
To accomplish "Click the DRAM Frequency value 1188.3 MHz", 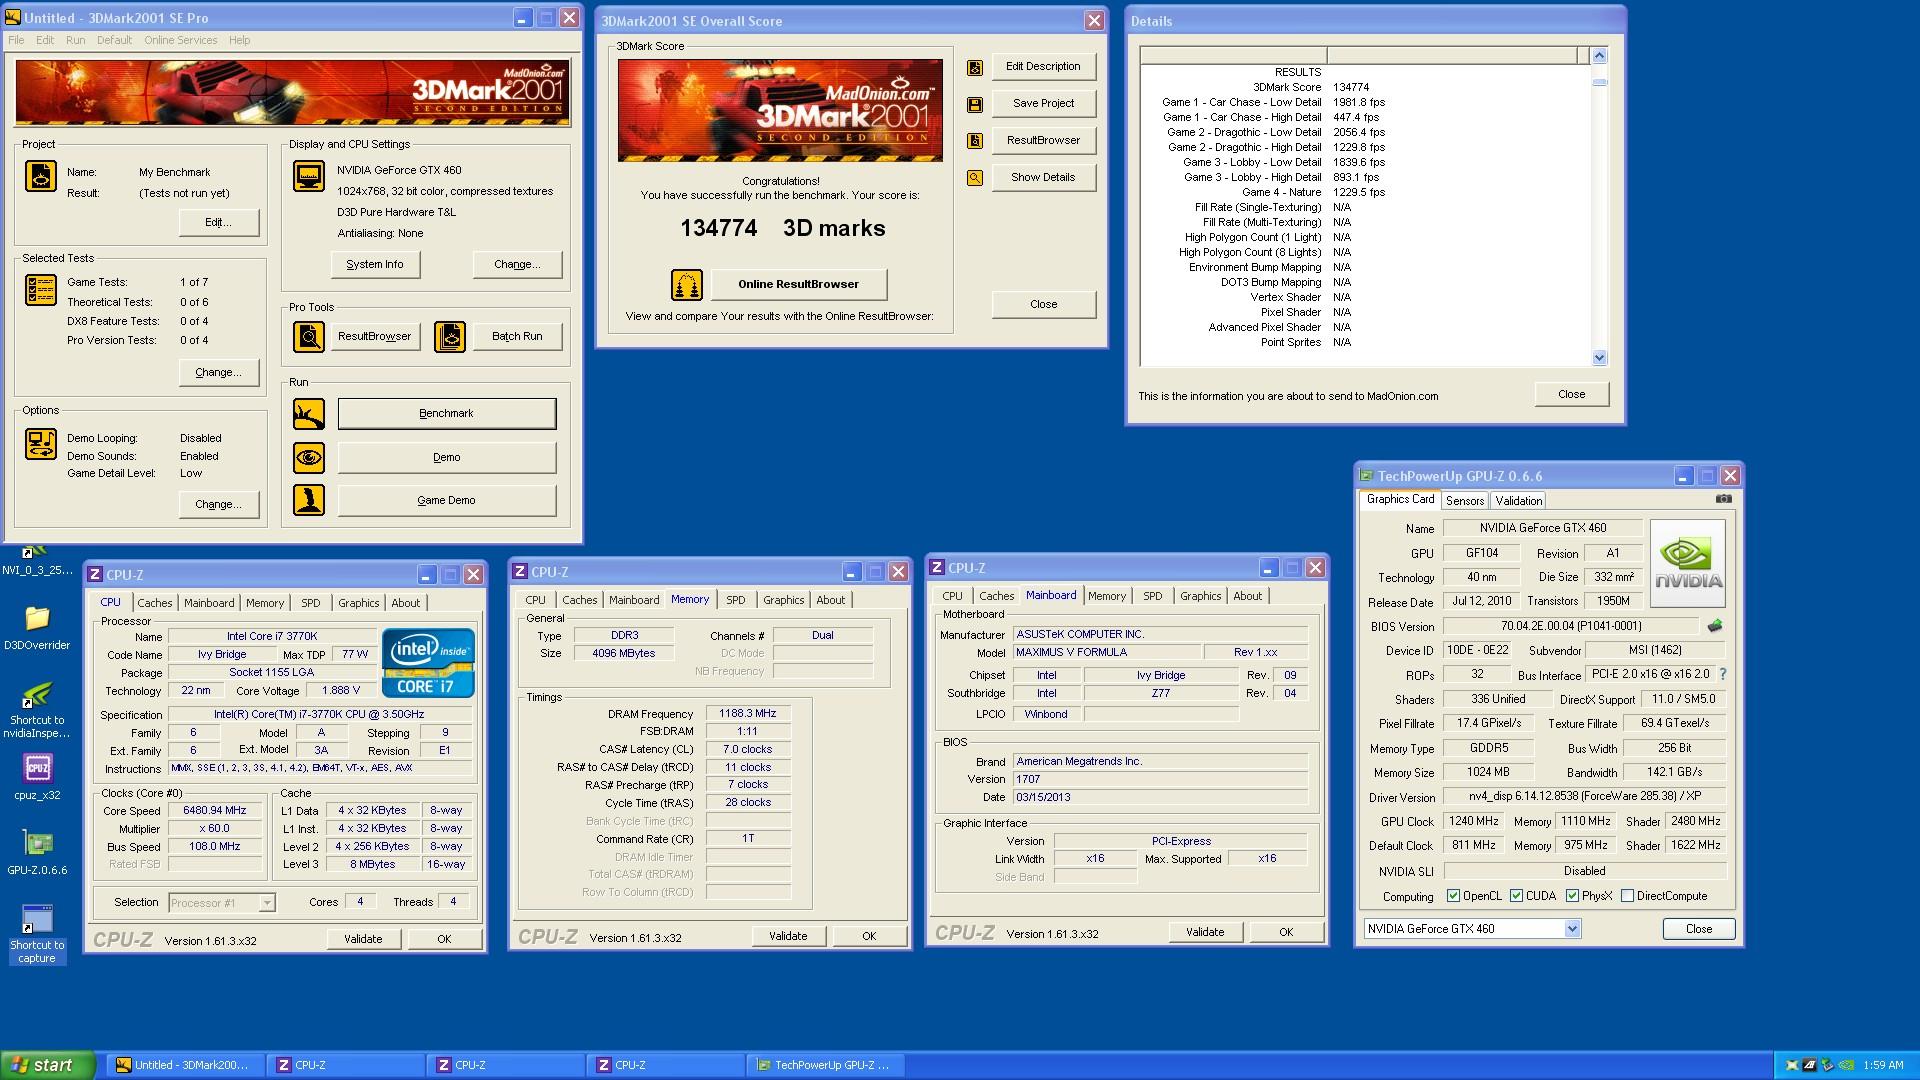I will [x=748, y=714].
